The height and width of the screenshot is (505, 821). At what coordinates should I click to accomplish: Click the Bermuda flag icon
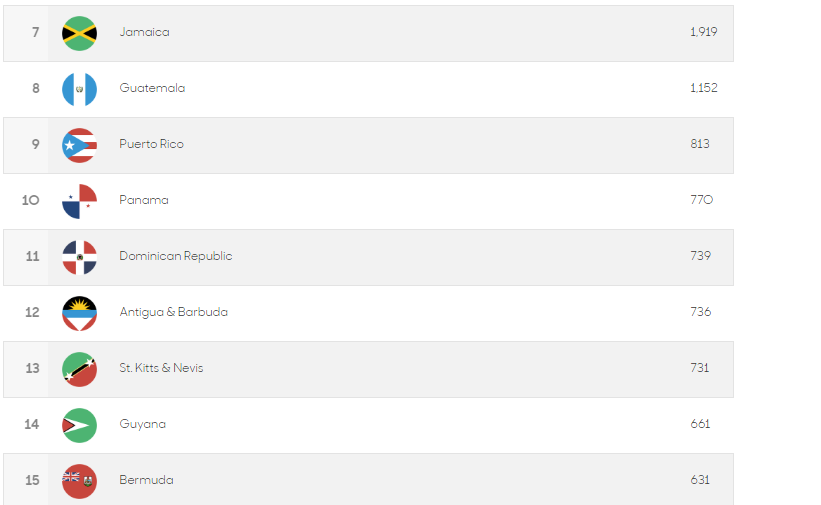(80, 481)
